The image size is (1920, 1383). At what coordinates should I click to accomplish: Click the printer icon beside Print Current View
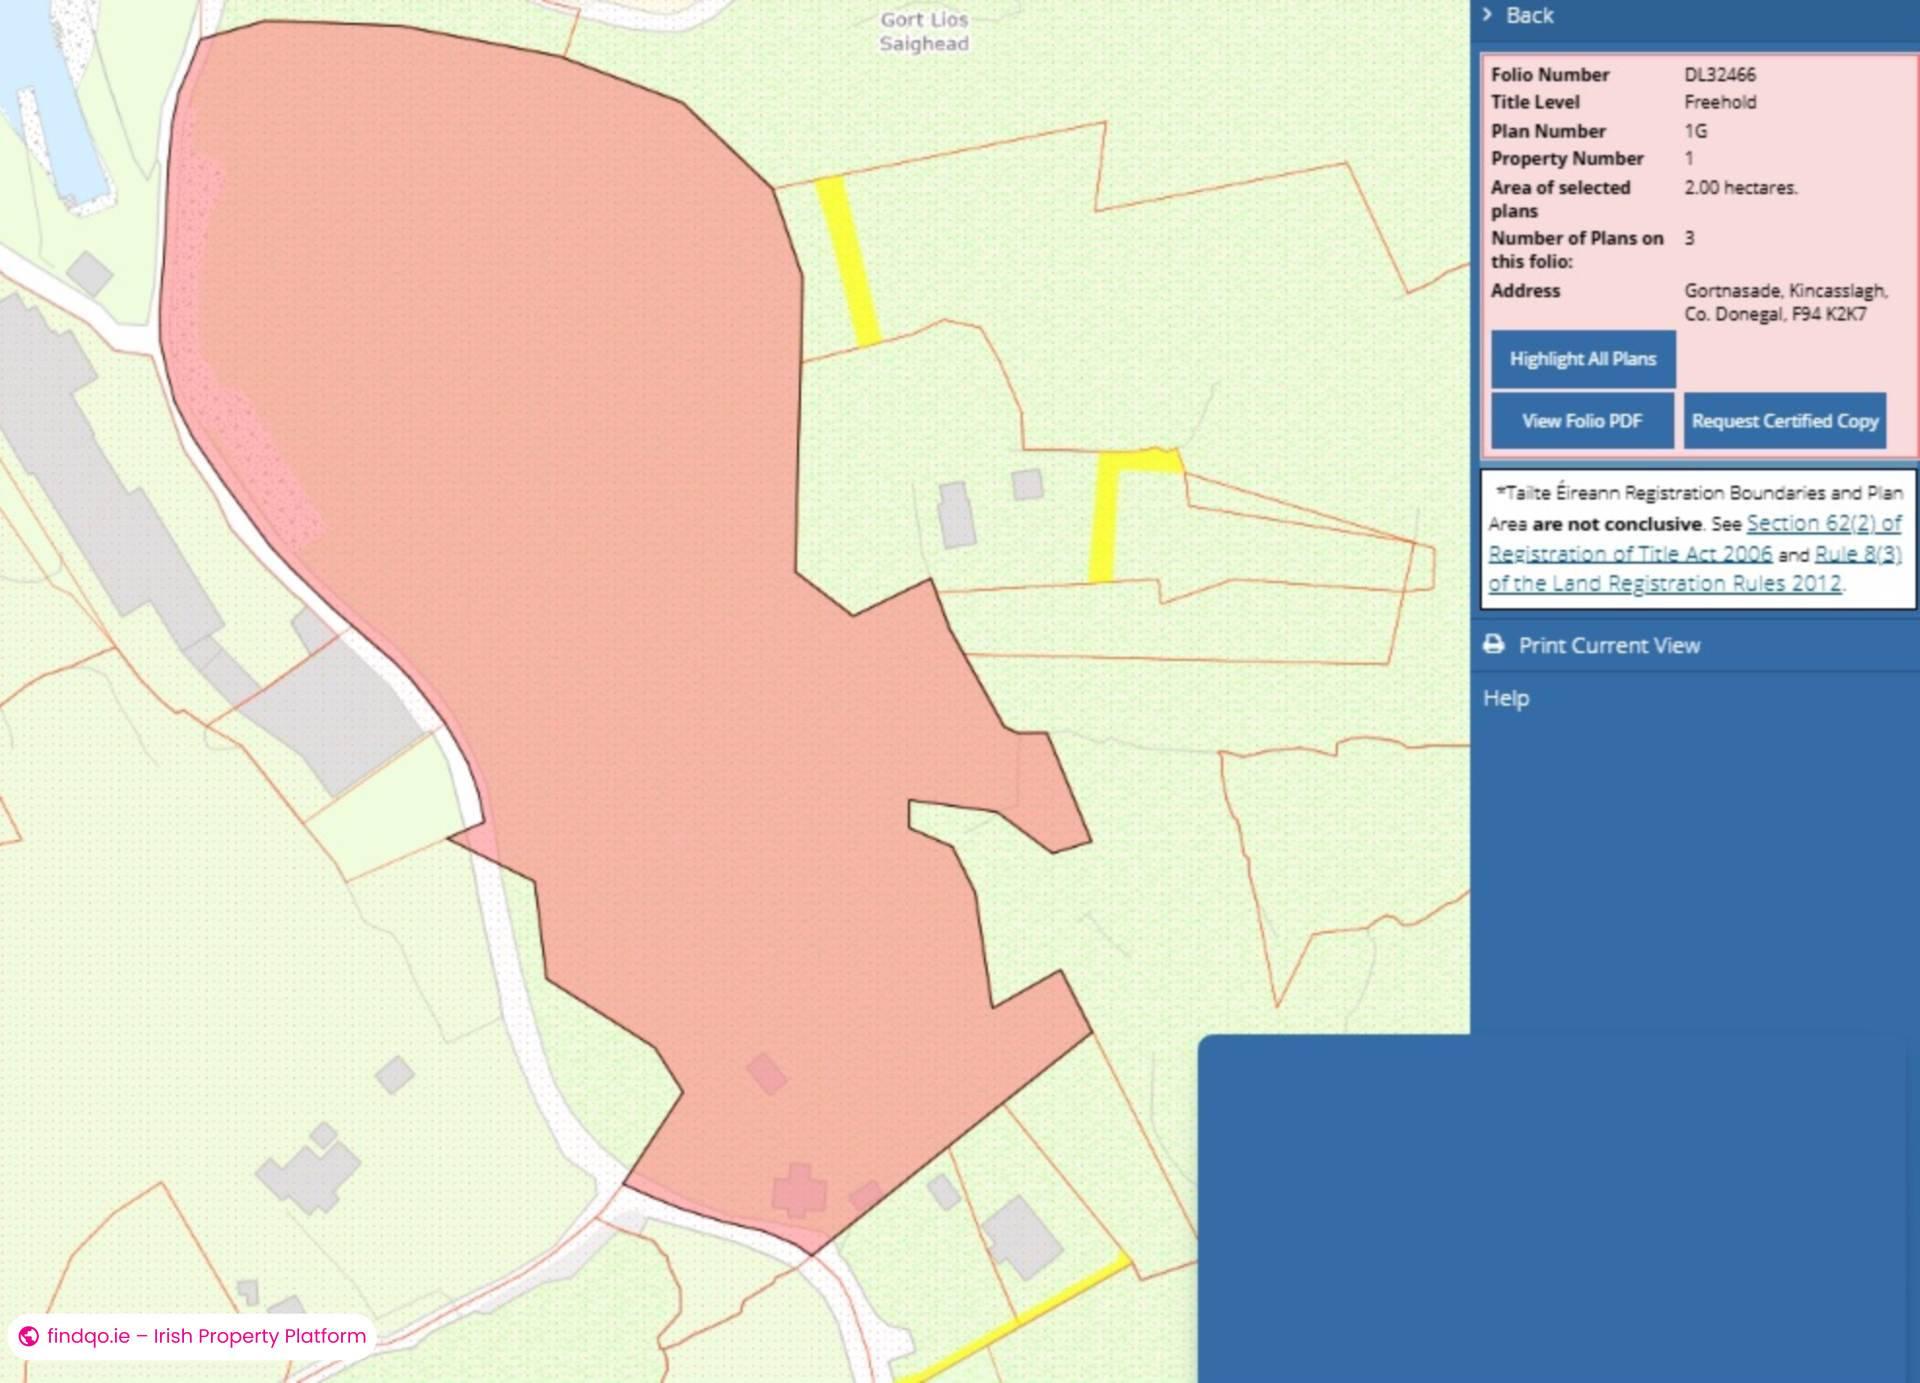point(1494,645)
